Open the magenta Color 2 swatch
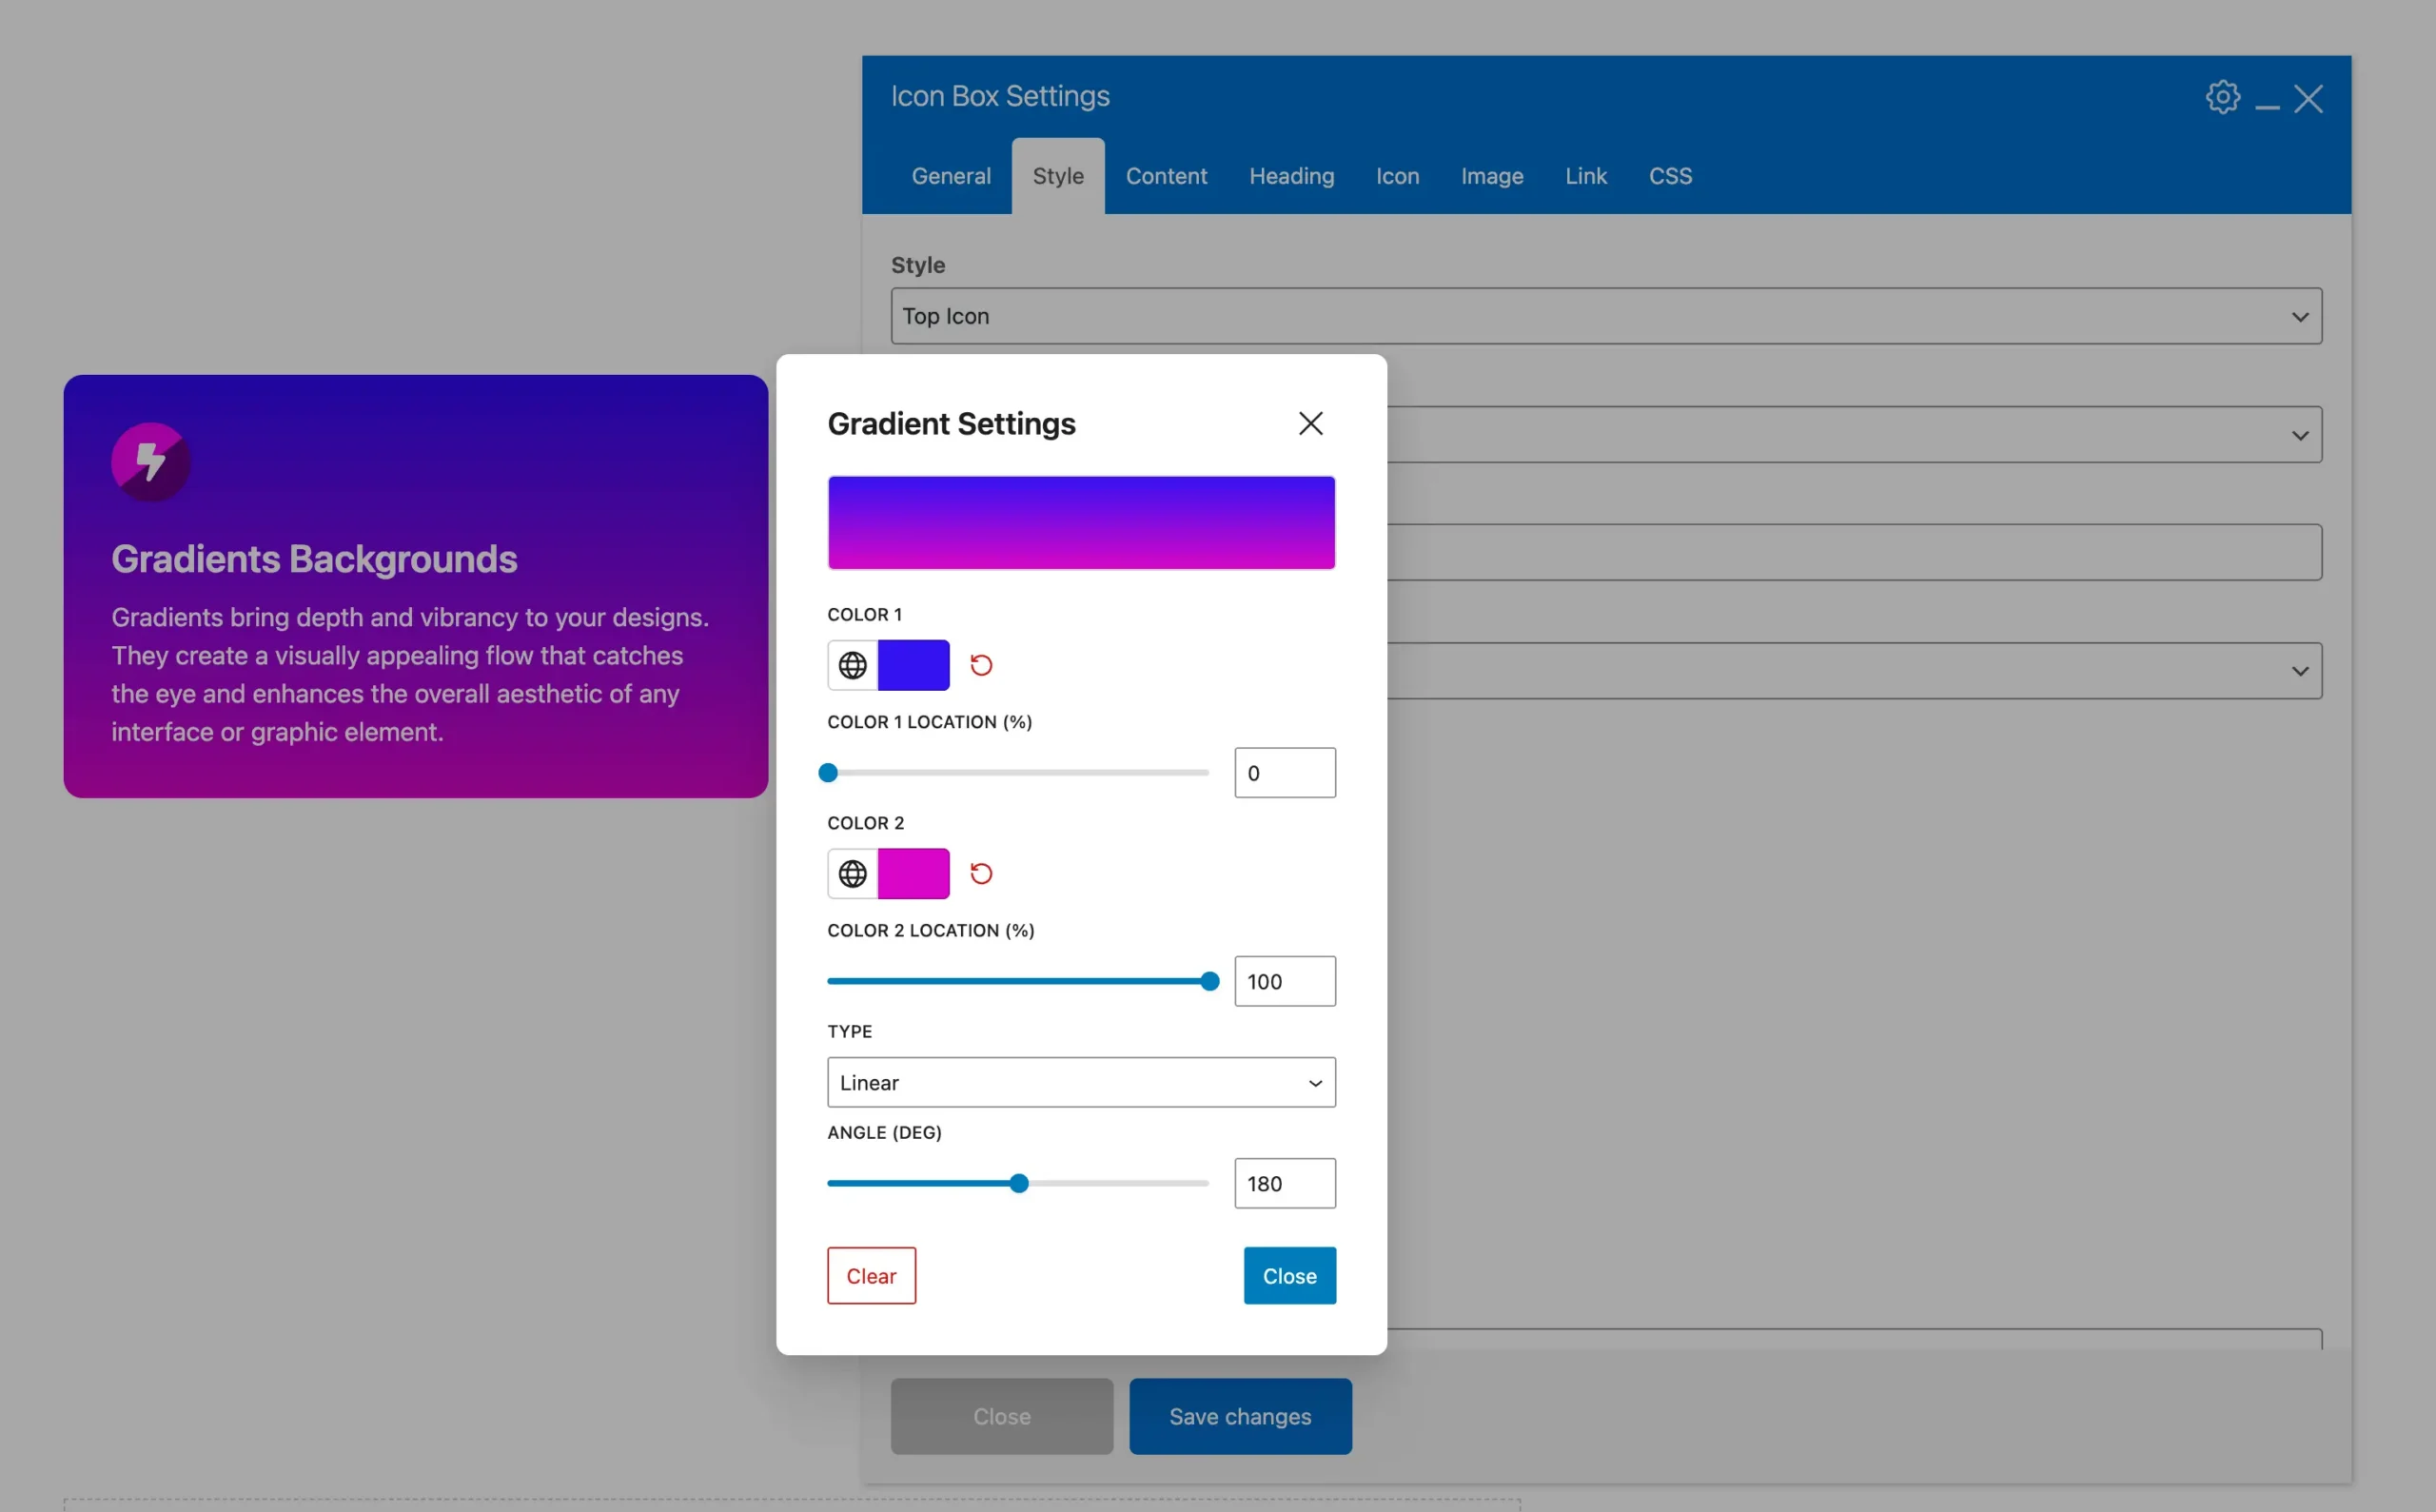 point(913,874)
